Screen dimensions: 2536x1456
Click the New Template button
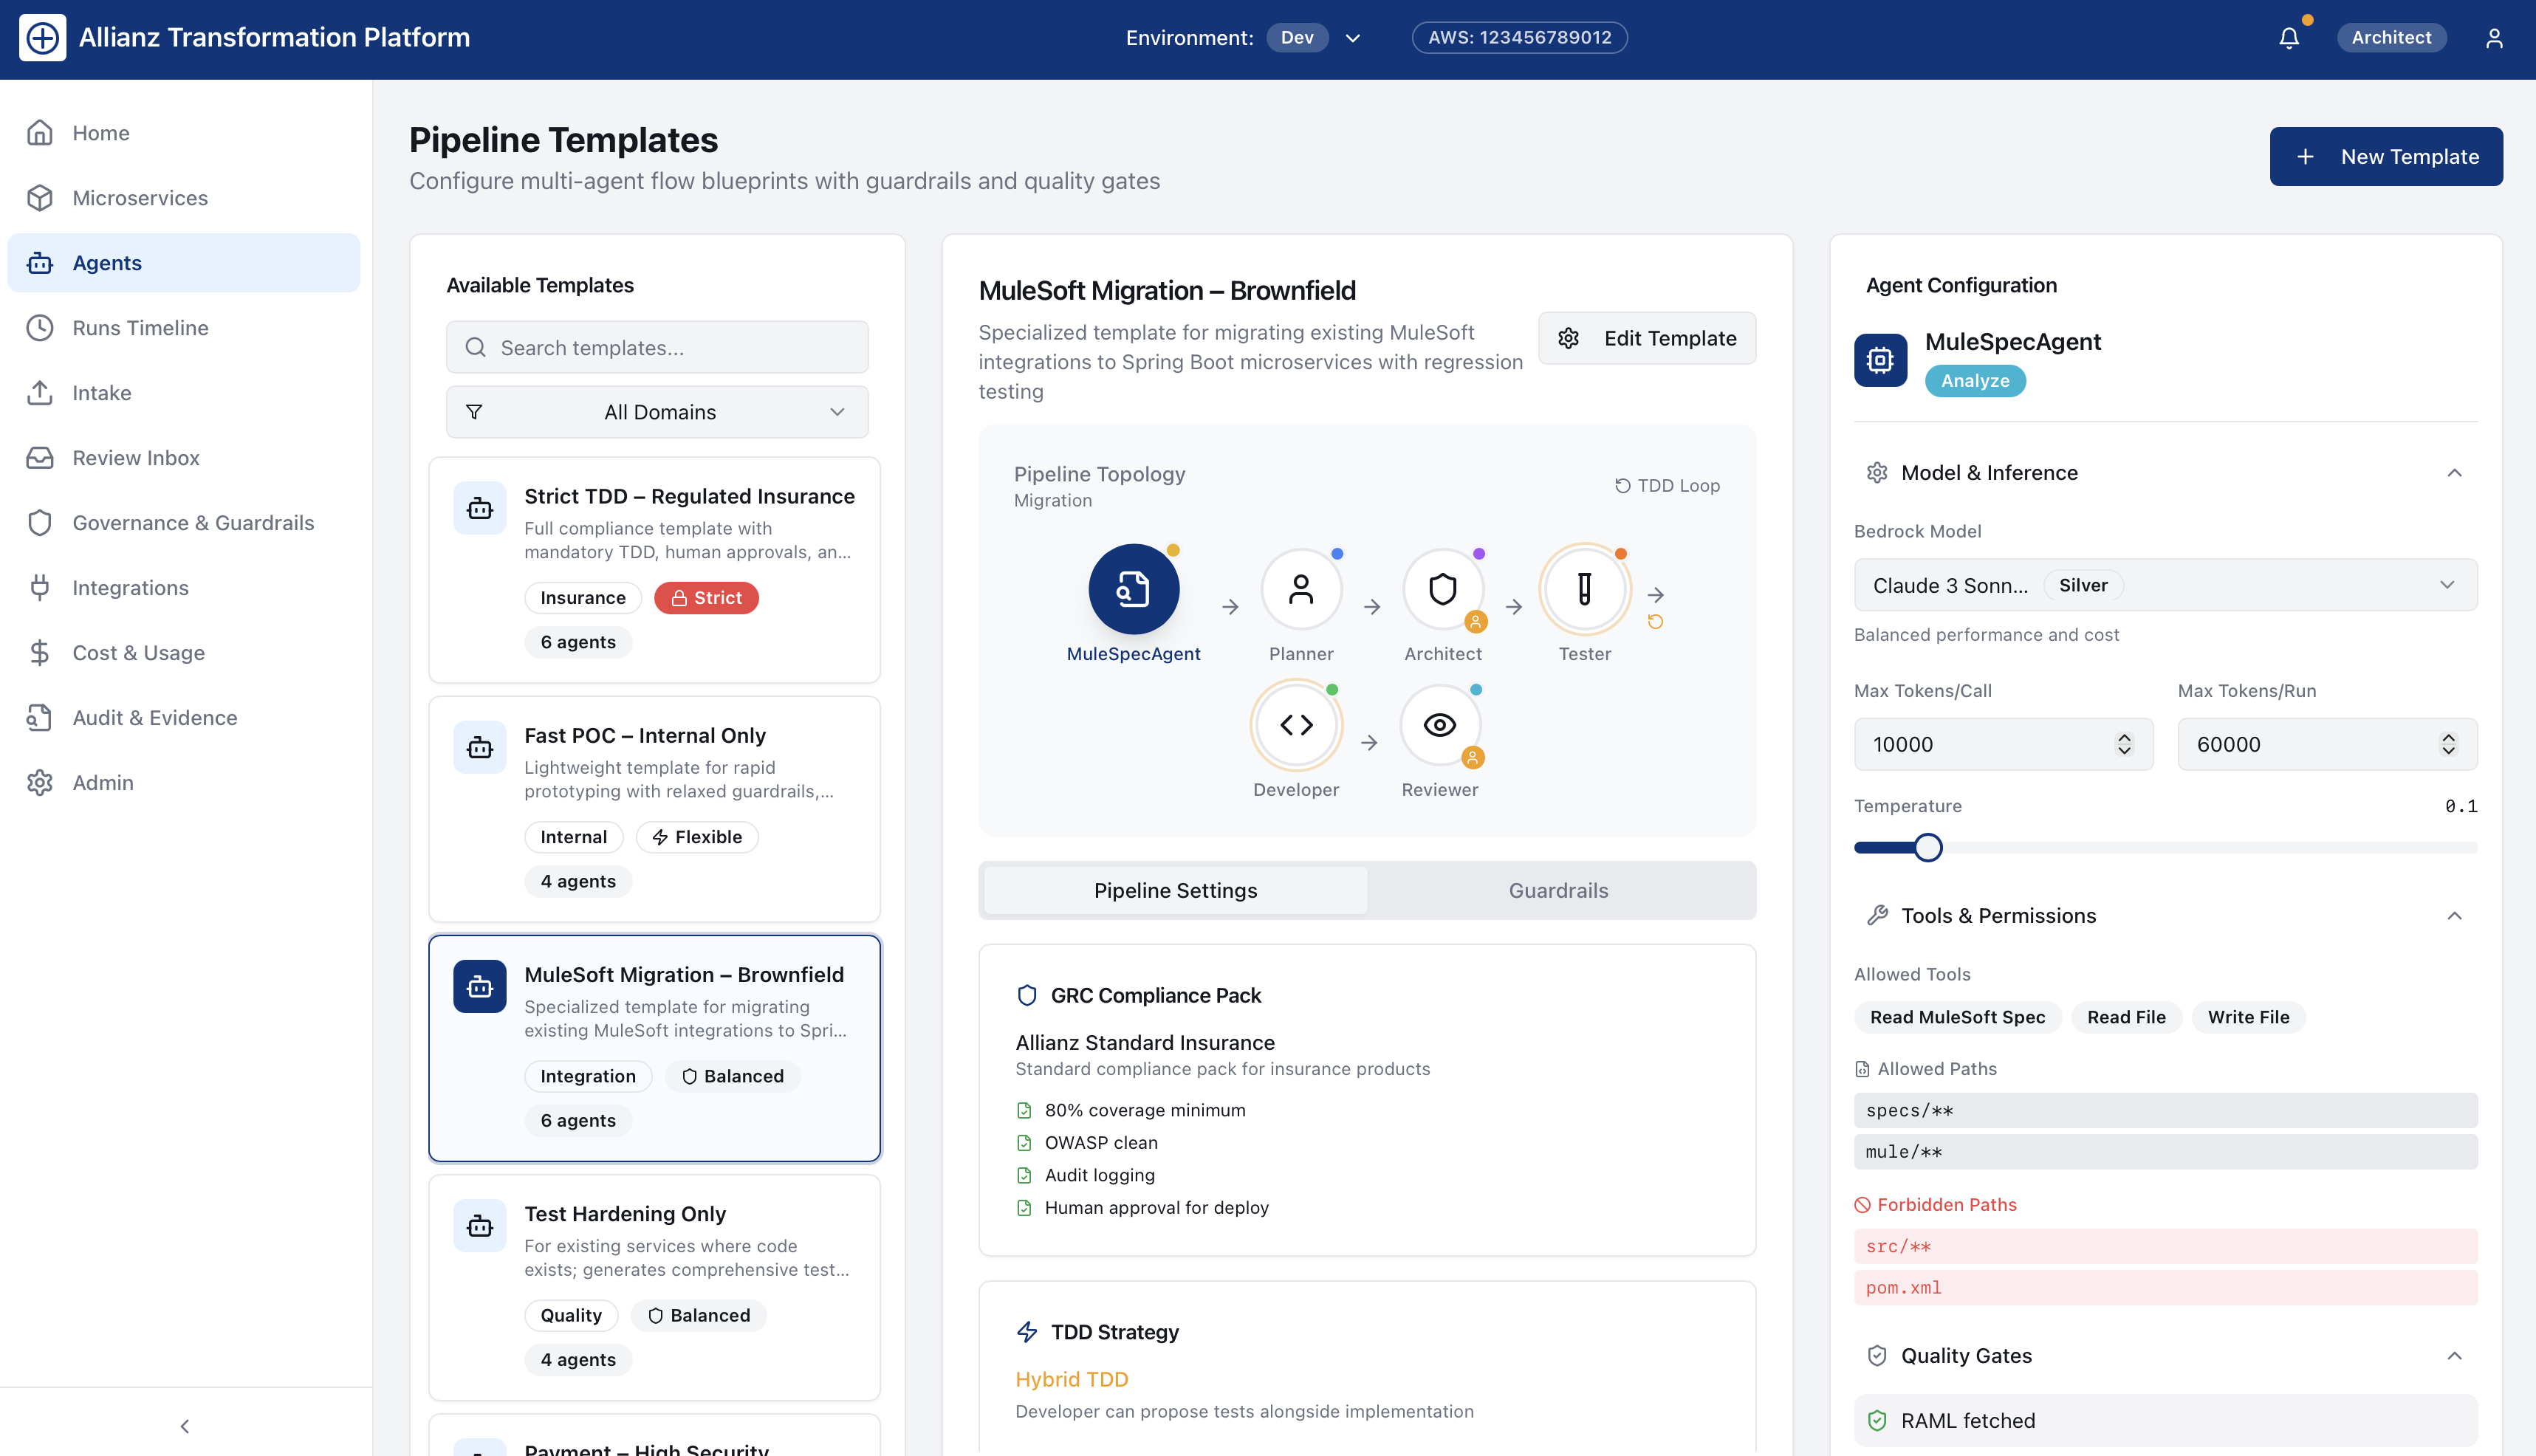tap(2386, 157)
